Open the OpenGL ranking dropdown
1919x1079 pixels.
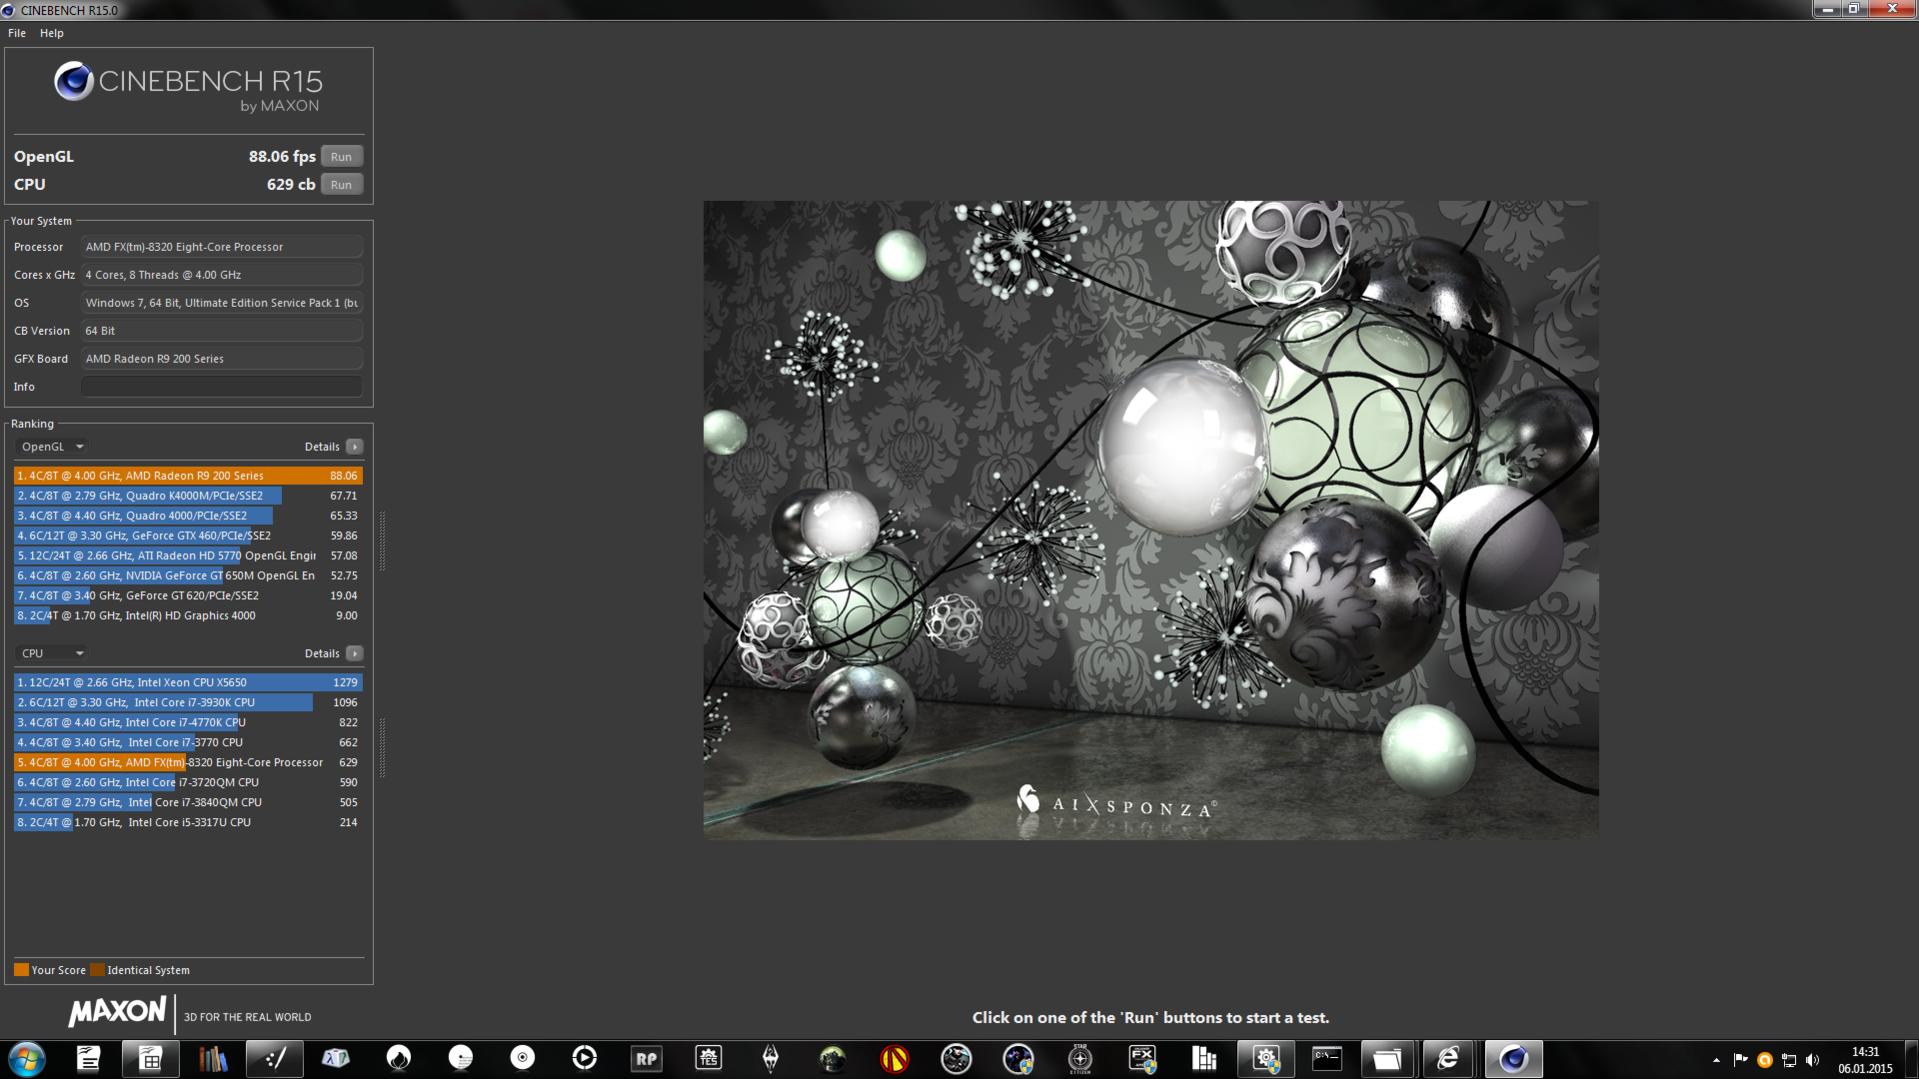point(52,446)
